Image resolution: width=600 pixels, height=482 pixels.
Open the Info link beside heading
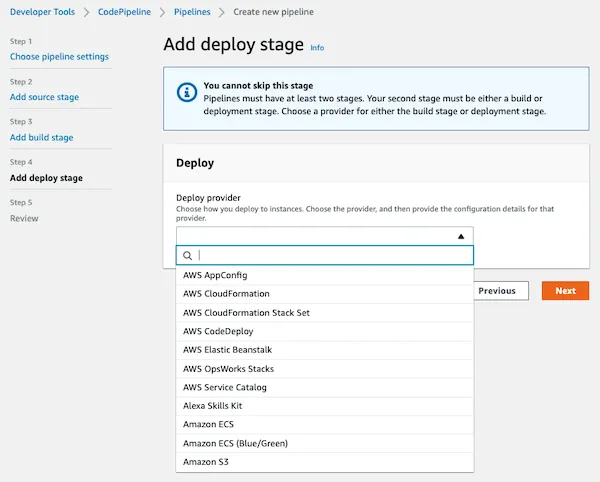(x=317, y=48)
